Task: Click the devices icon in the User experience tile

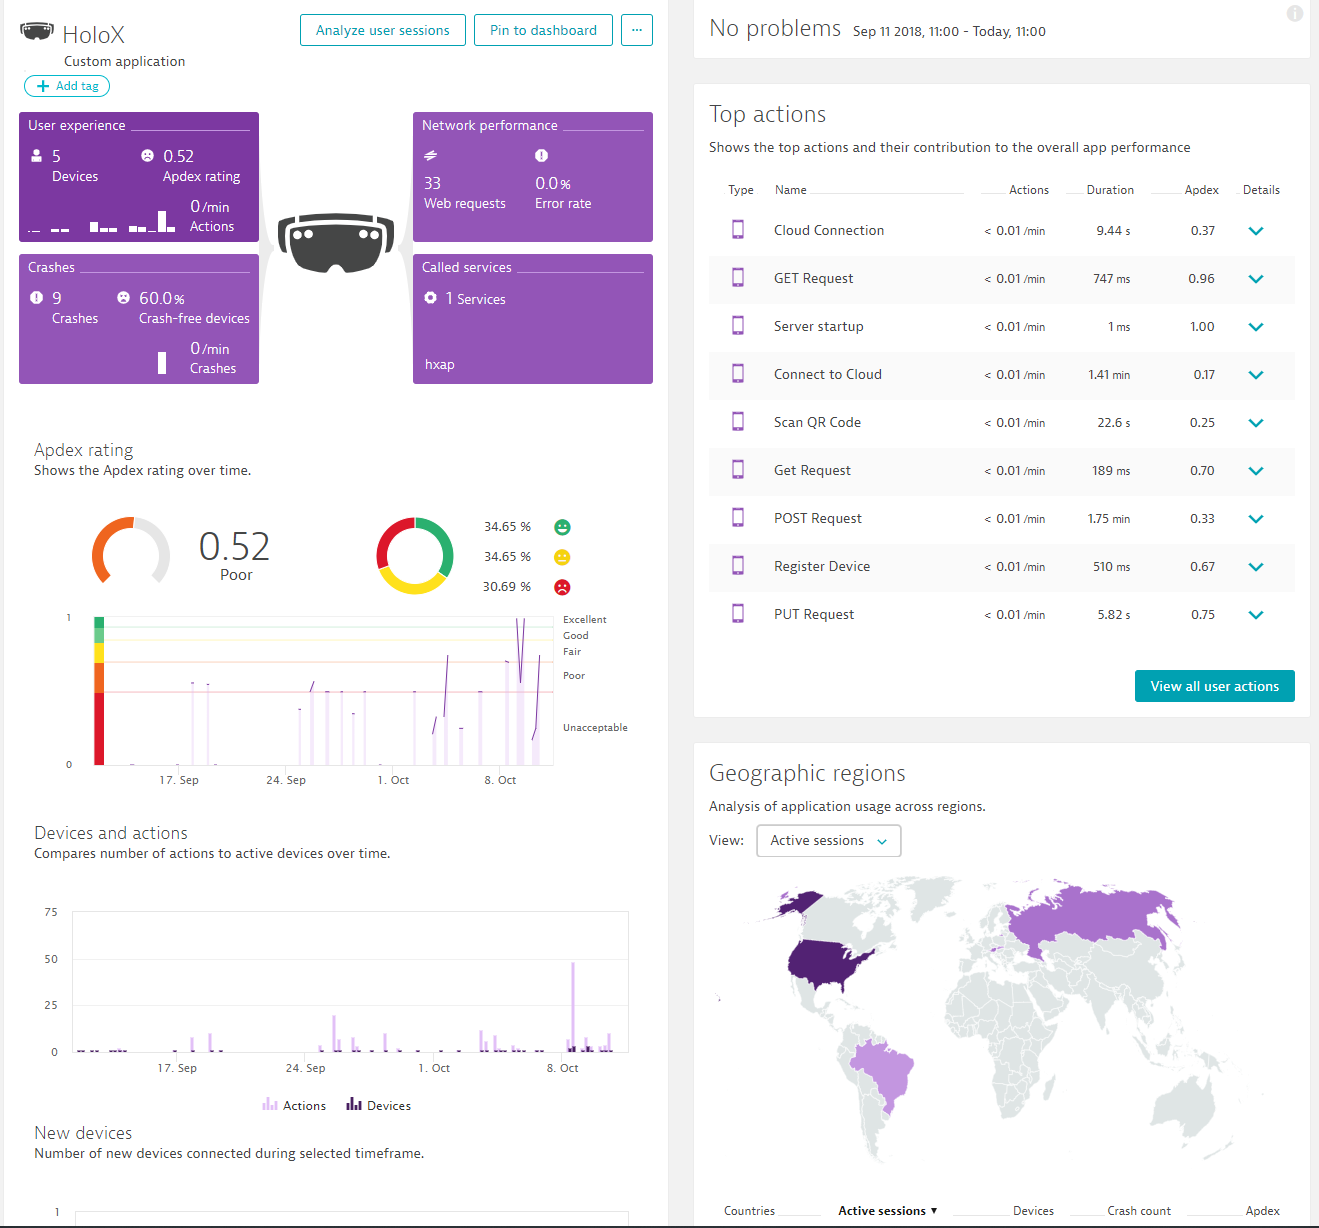Action: pyautogui.click(x=36, y=154)
